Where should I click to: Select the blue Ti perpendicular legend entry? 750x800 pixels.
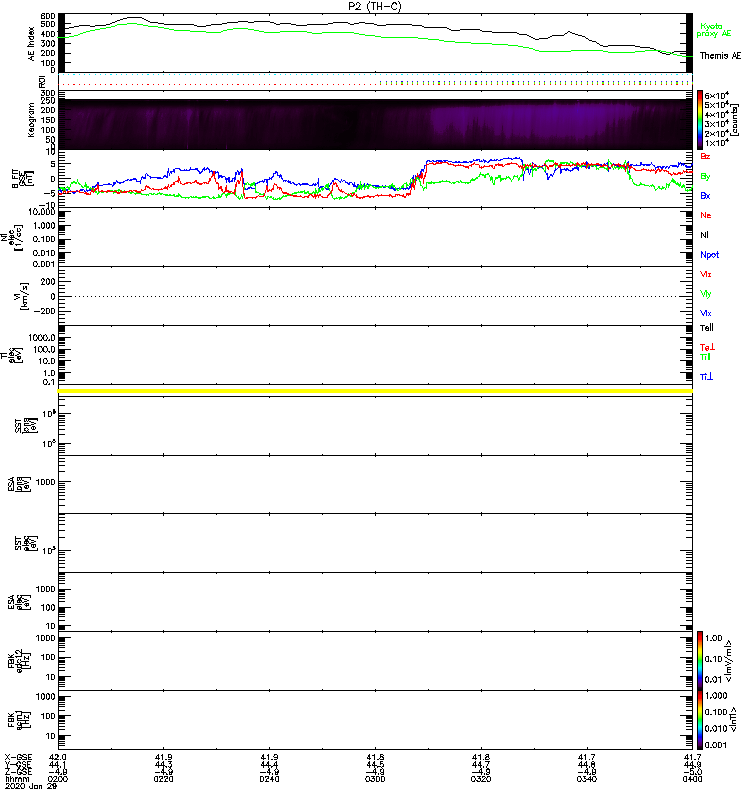coord(706,376)
